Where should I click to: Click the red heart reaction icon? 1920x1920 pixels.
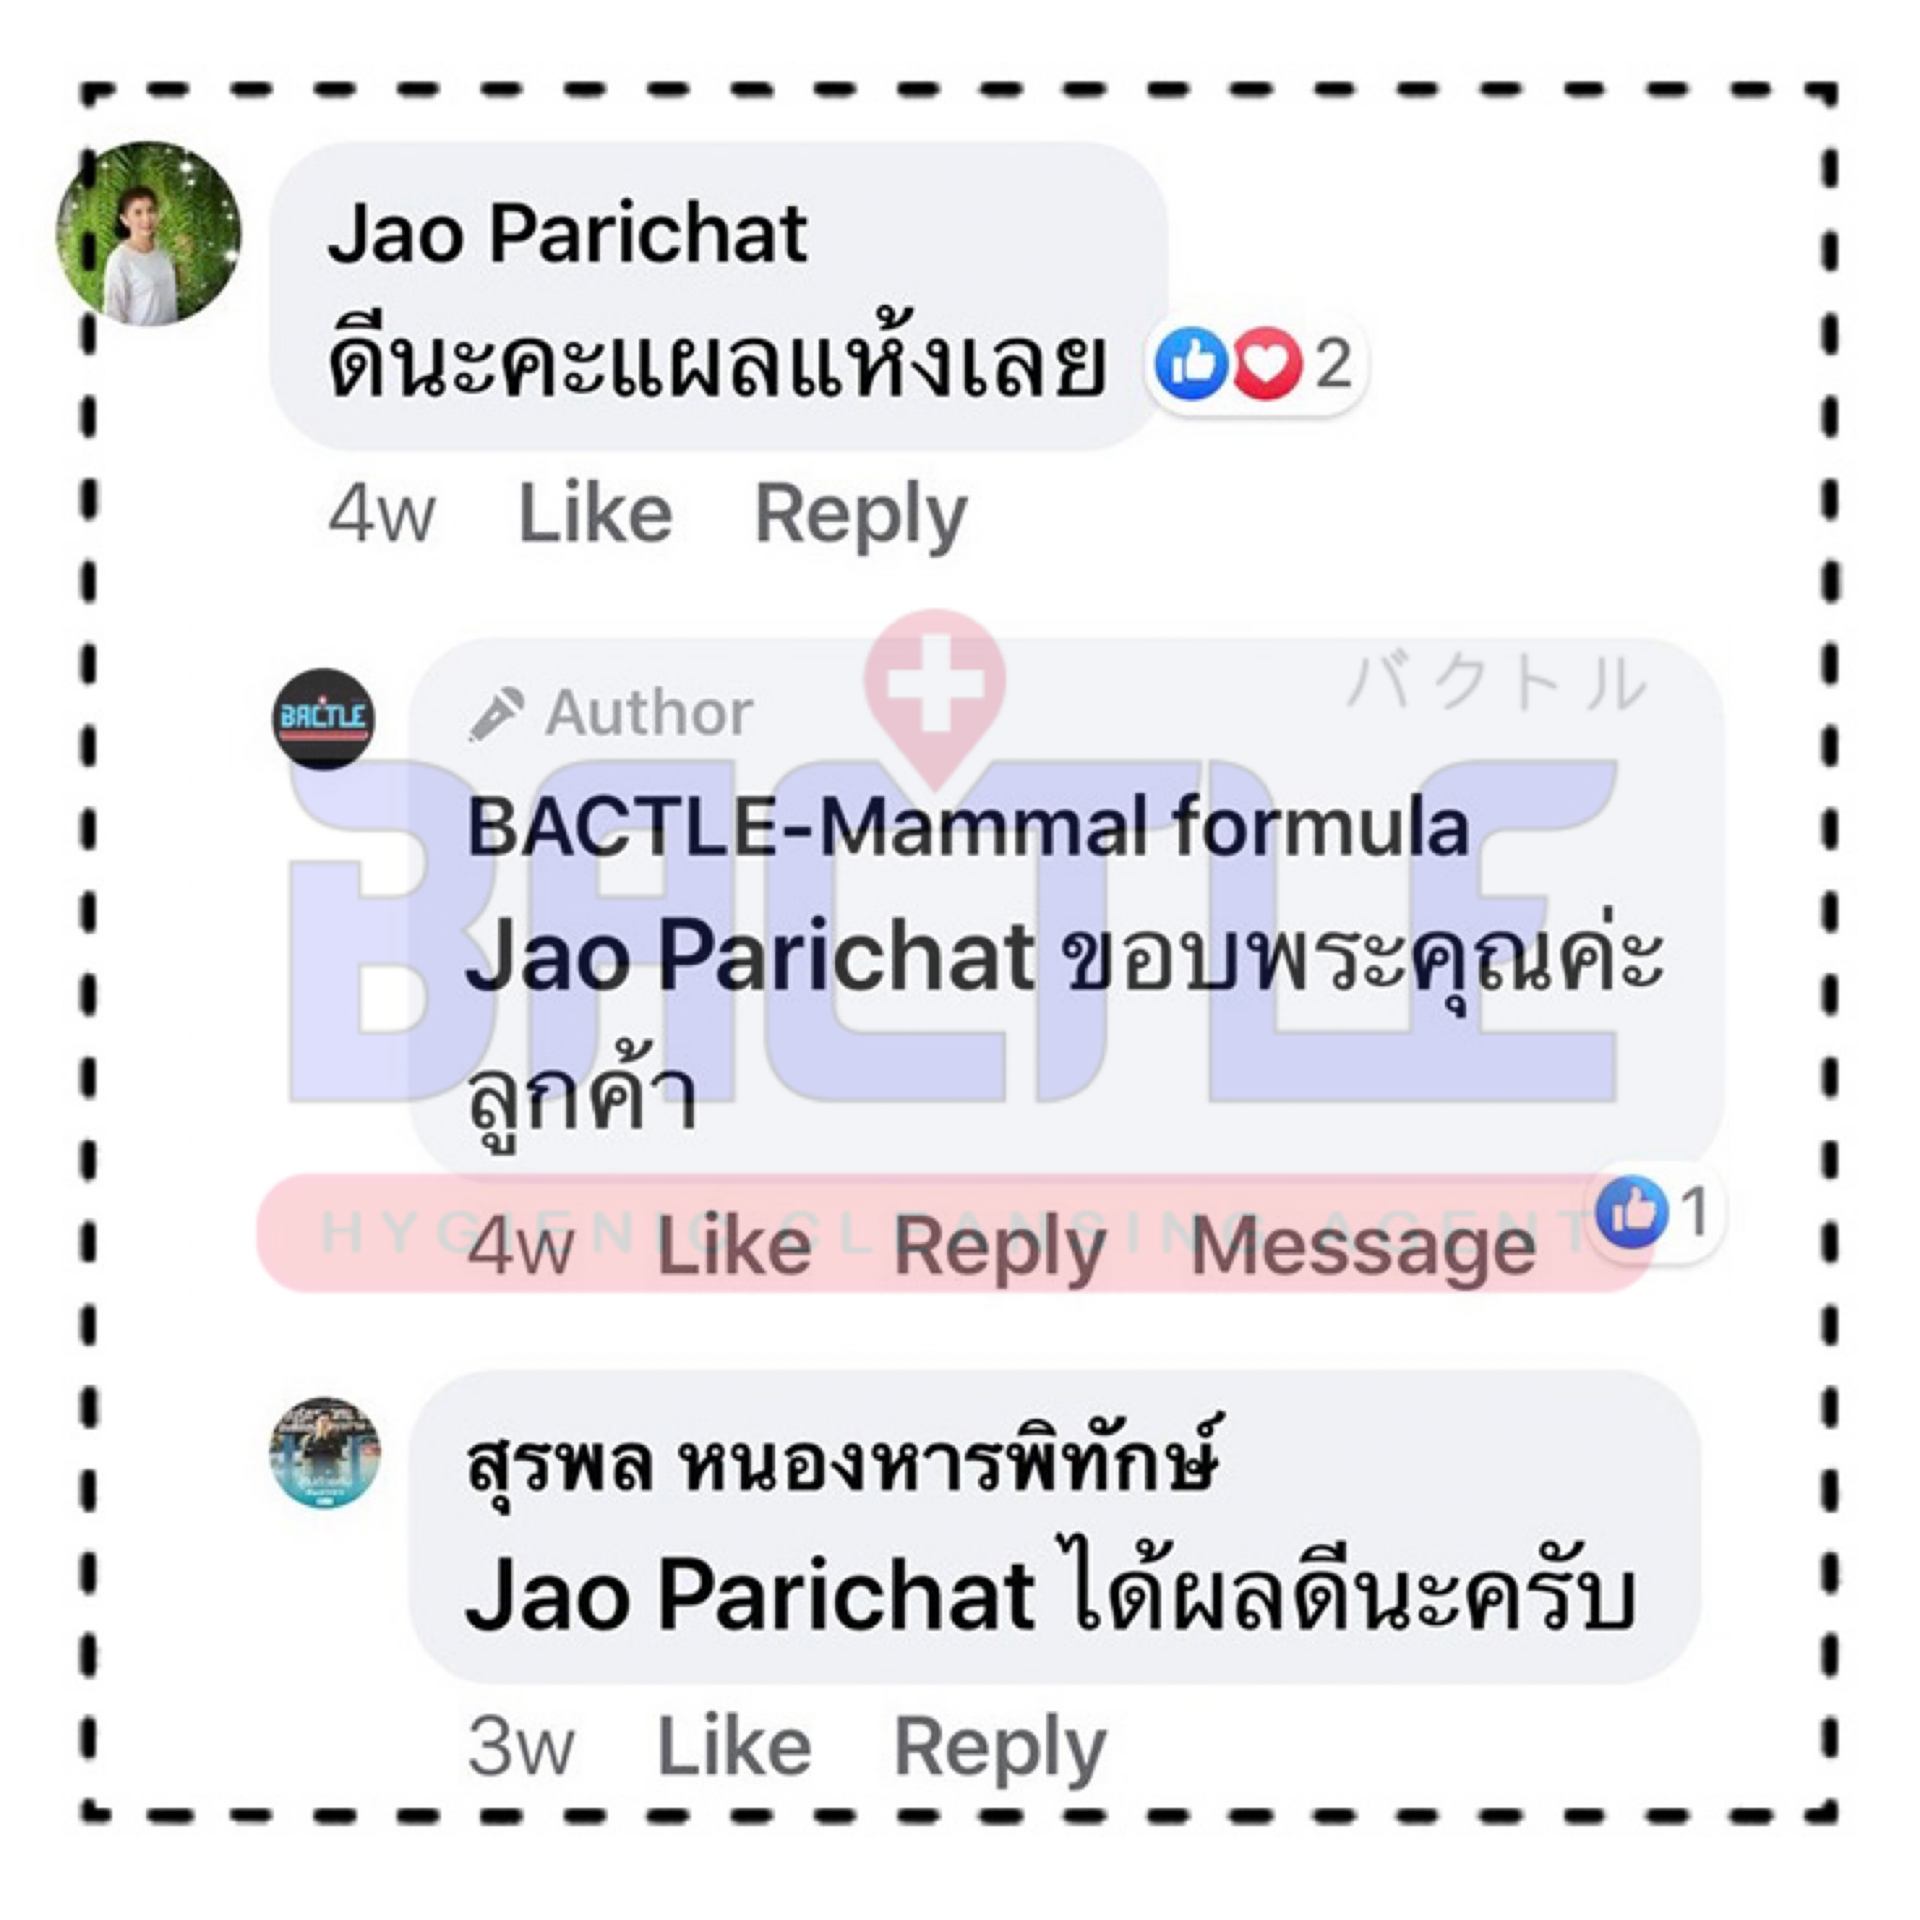1267,363
